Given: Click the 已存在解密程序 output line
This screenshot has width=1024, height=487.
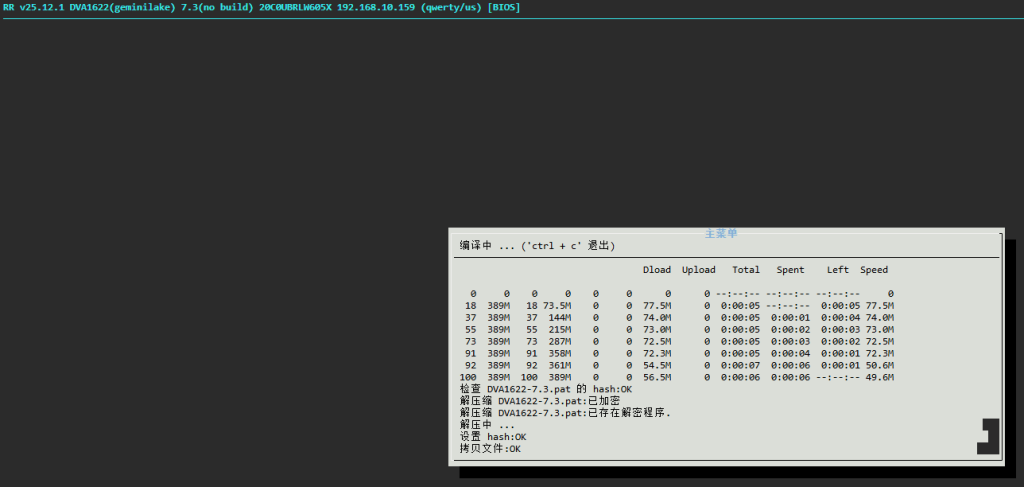Looking at the screenshot, I should click(565, 413).
